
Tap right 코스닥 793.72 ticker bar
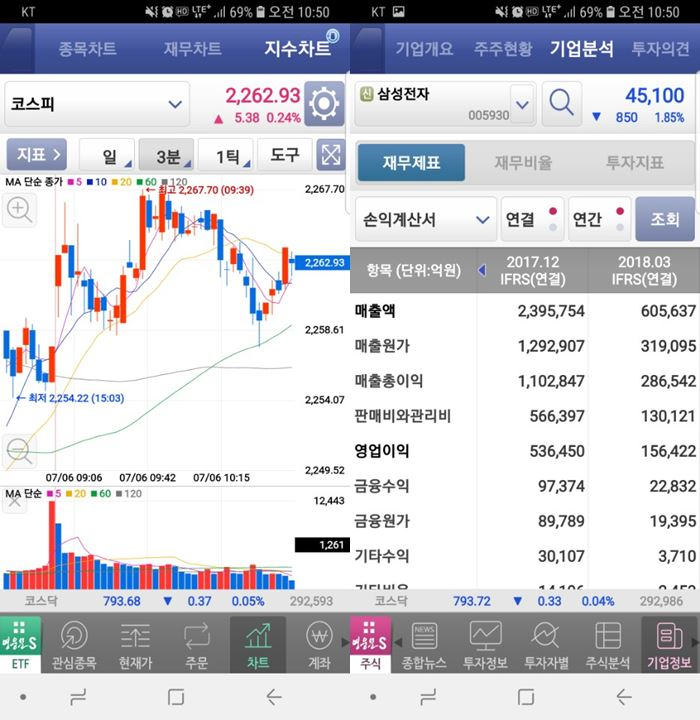click(525, 601)
